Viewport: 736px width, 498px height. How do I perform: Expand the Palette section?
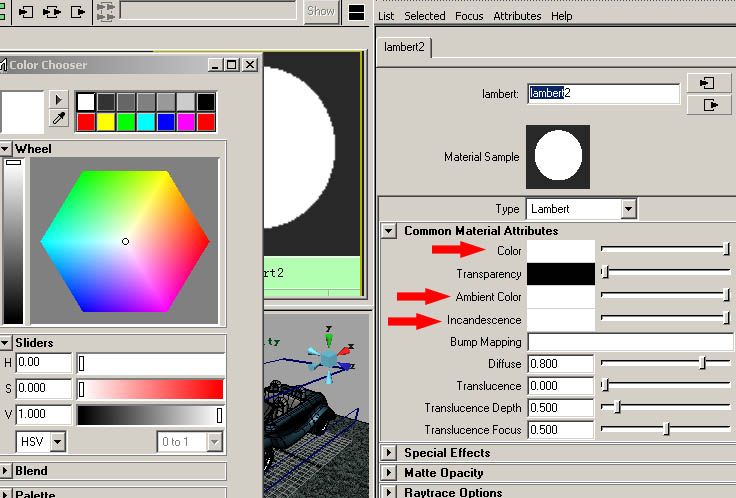pos(5,494)
